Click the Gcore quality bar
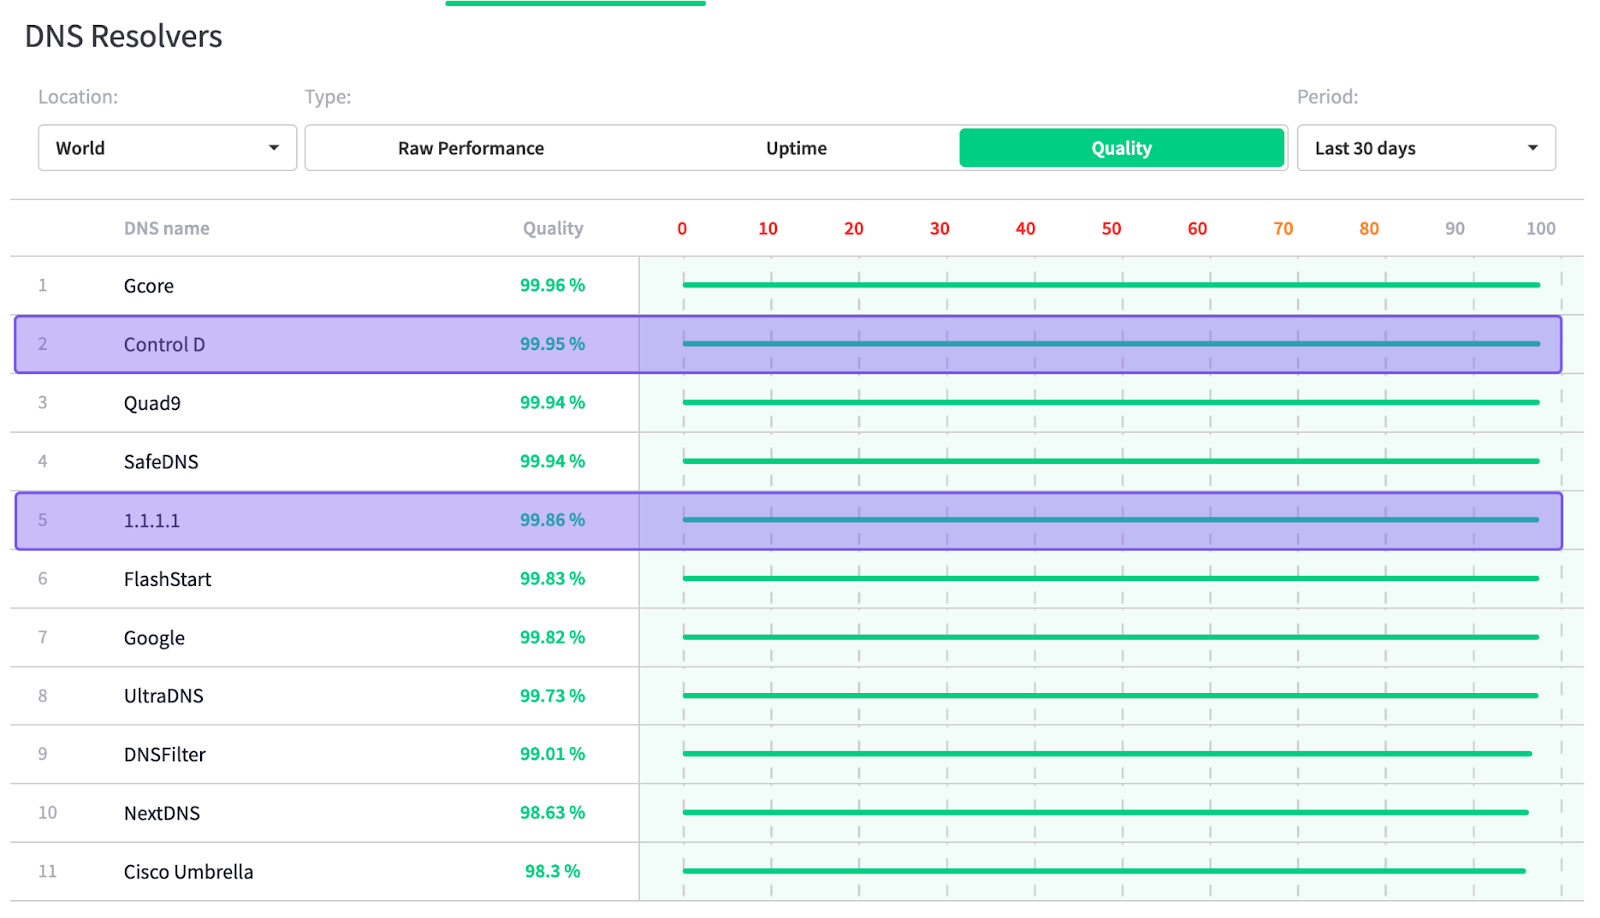Image resolution: width=1600 pixels, height=918 pixels. (1111, 285)
